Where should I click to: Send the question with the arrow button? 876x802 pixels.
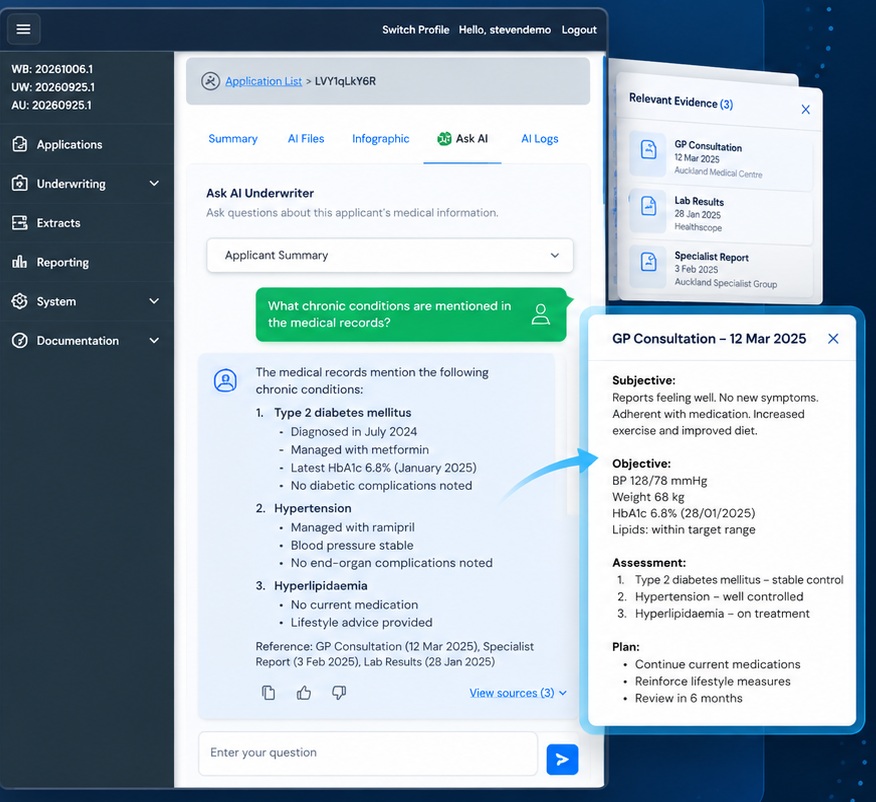(x=562, y=759)
